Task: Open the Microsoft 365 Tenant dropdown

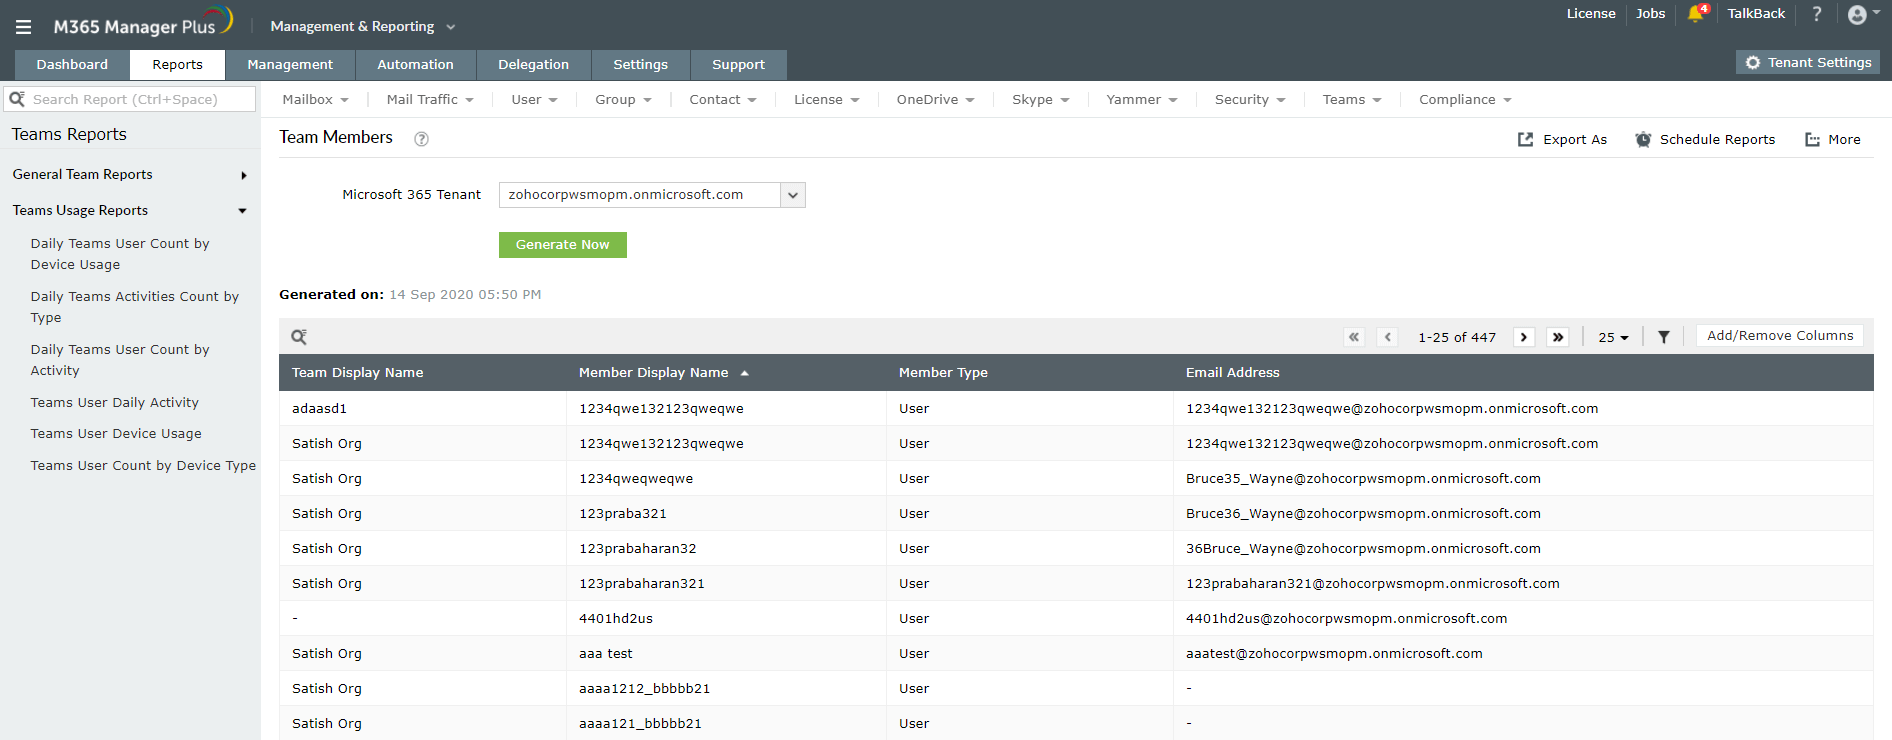Action: pyautogui.click(x=792, y=195)
